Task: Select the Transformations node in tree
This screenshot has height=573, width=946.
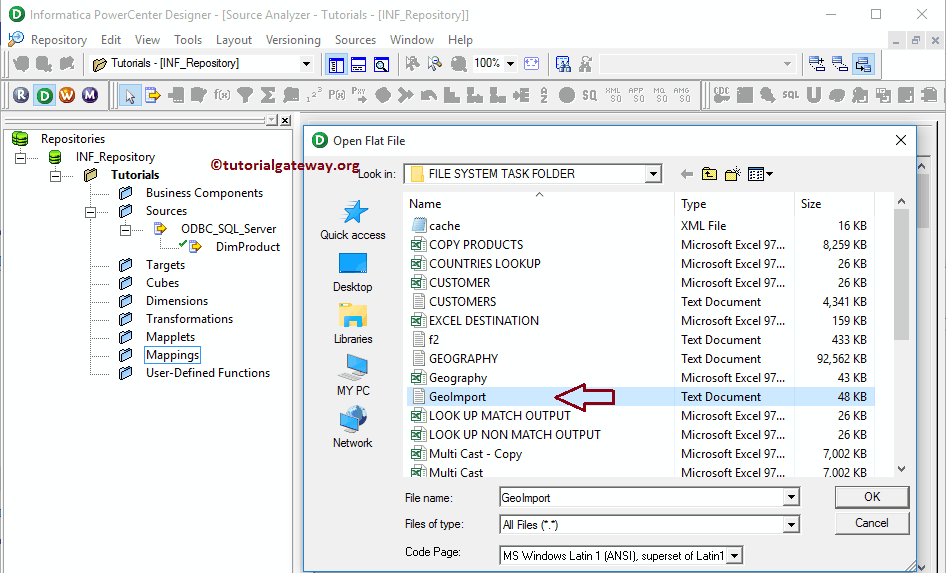Action: (x=189, y=319)
